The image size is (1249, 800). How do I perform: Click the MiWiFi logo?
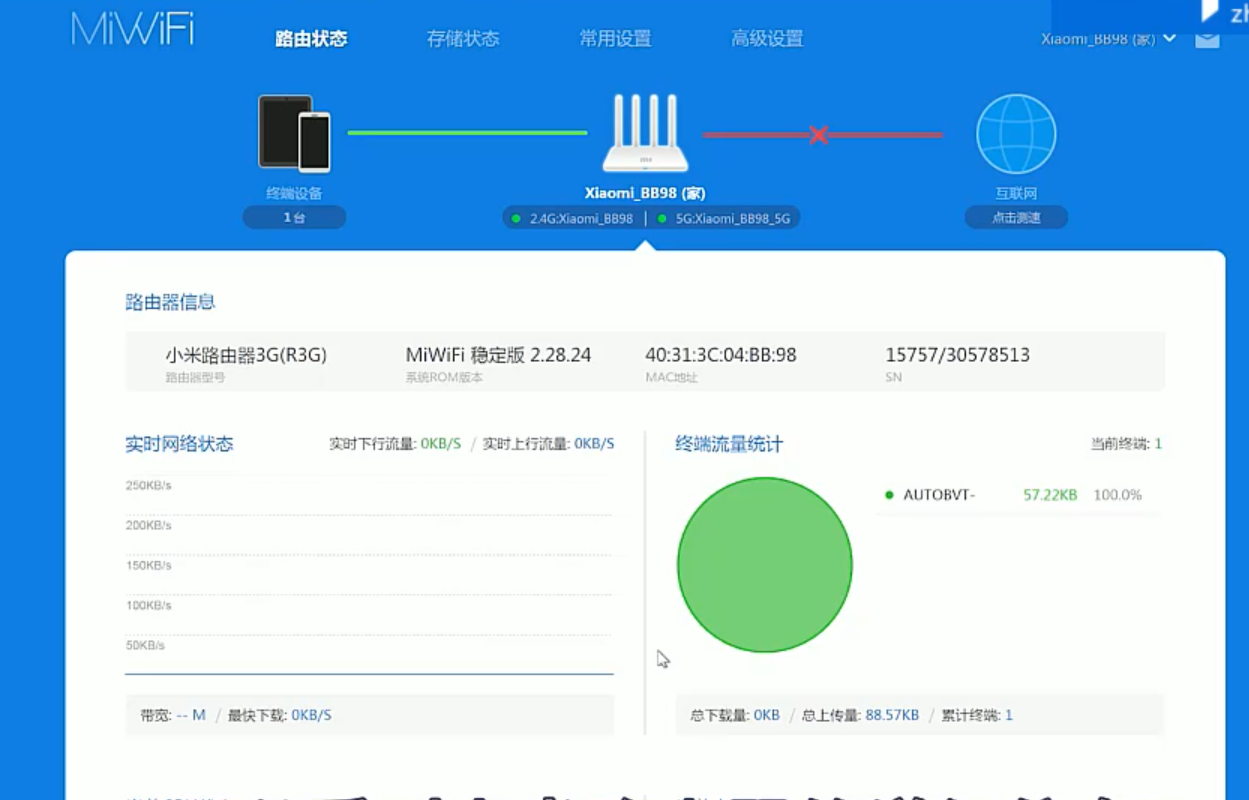point(132,29)
